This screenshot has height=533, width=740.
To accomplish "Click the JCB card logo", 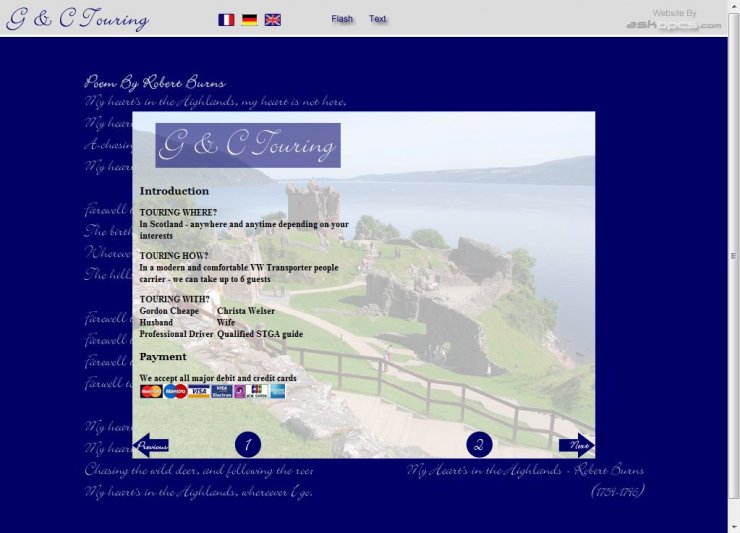I will coord(257,391).
